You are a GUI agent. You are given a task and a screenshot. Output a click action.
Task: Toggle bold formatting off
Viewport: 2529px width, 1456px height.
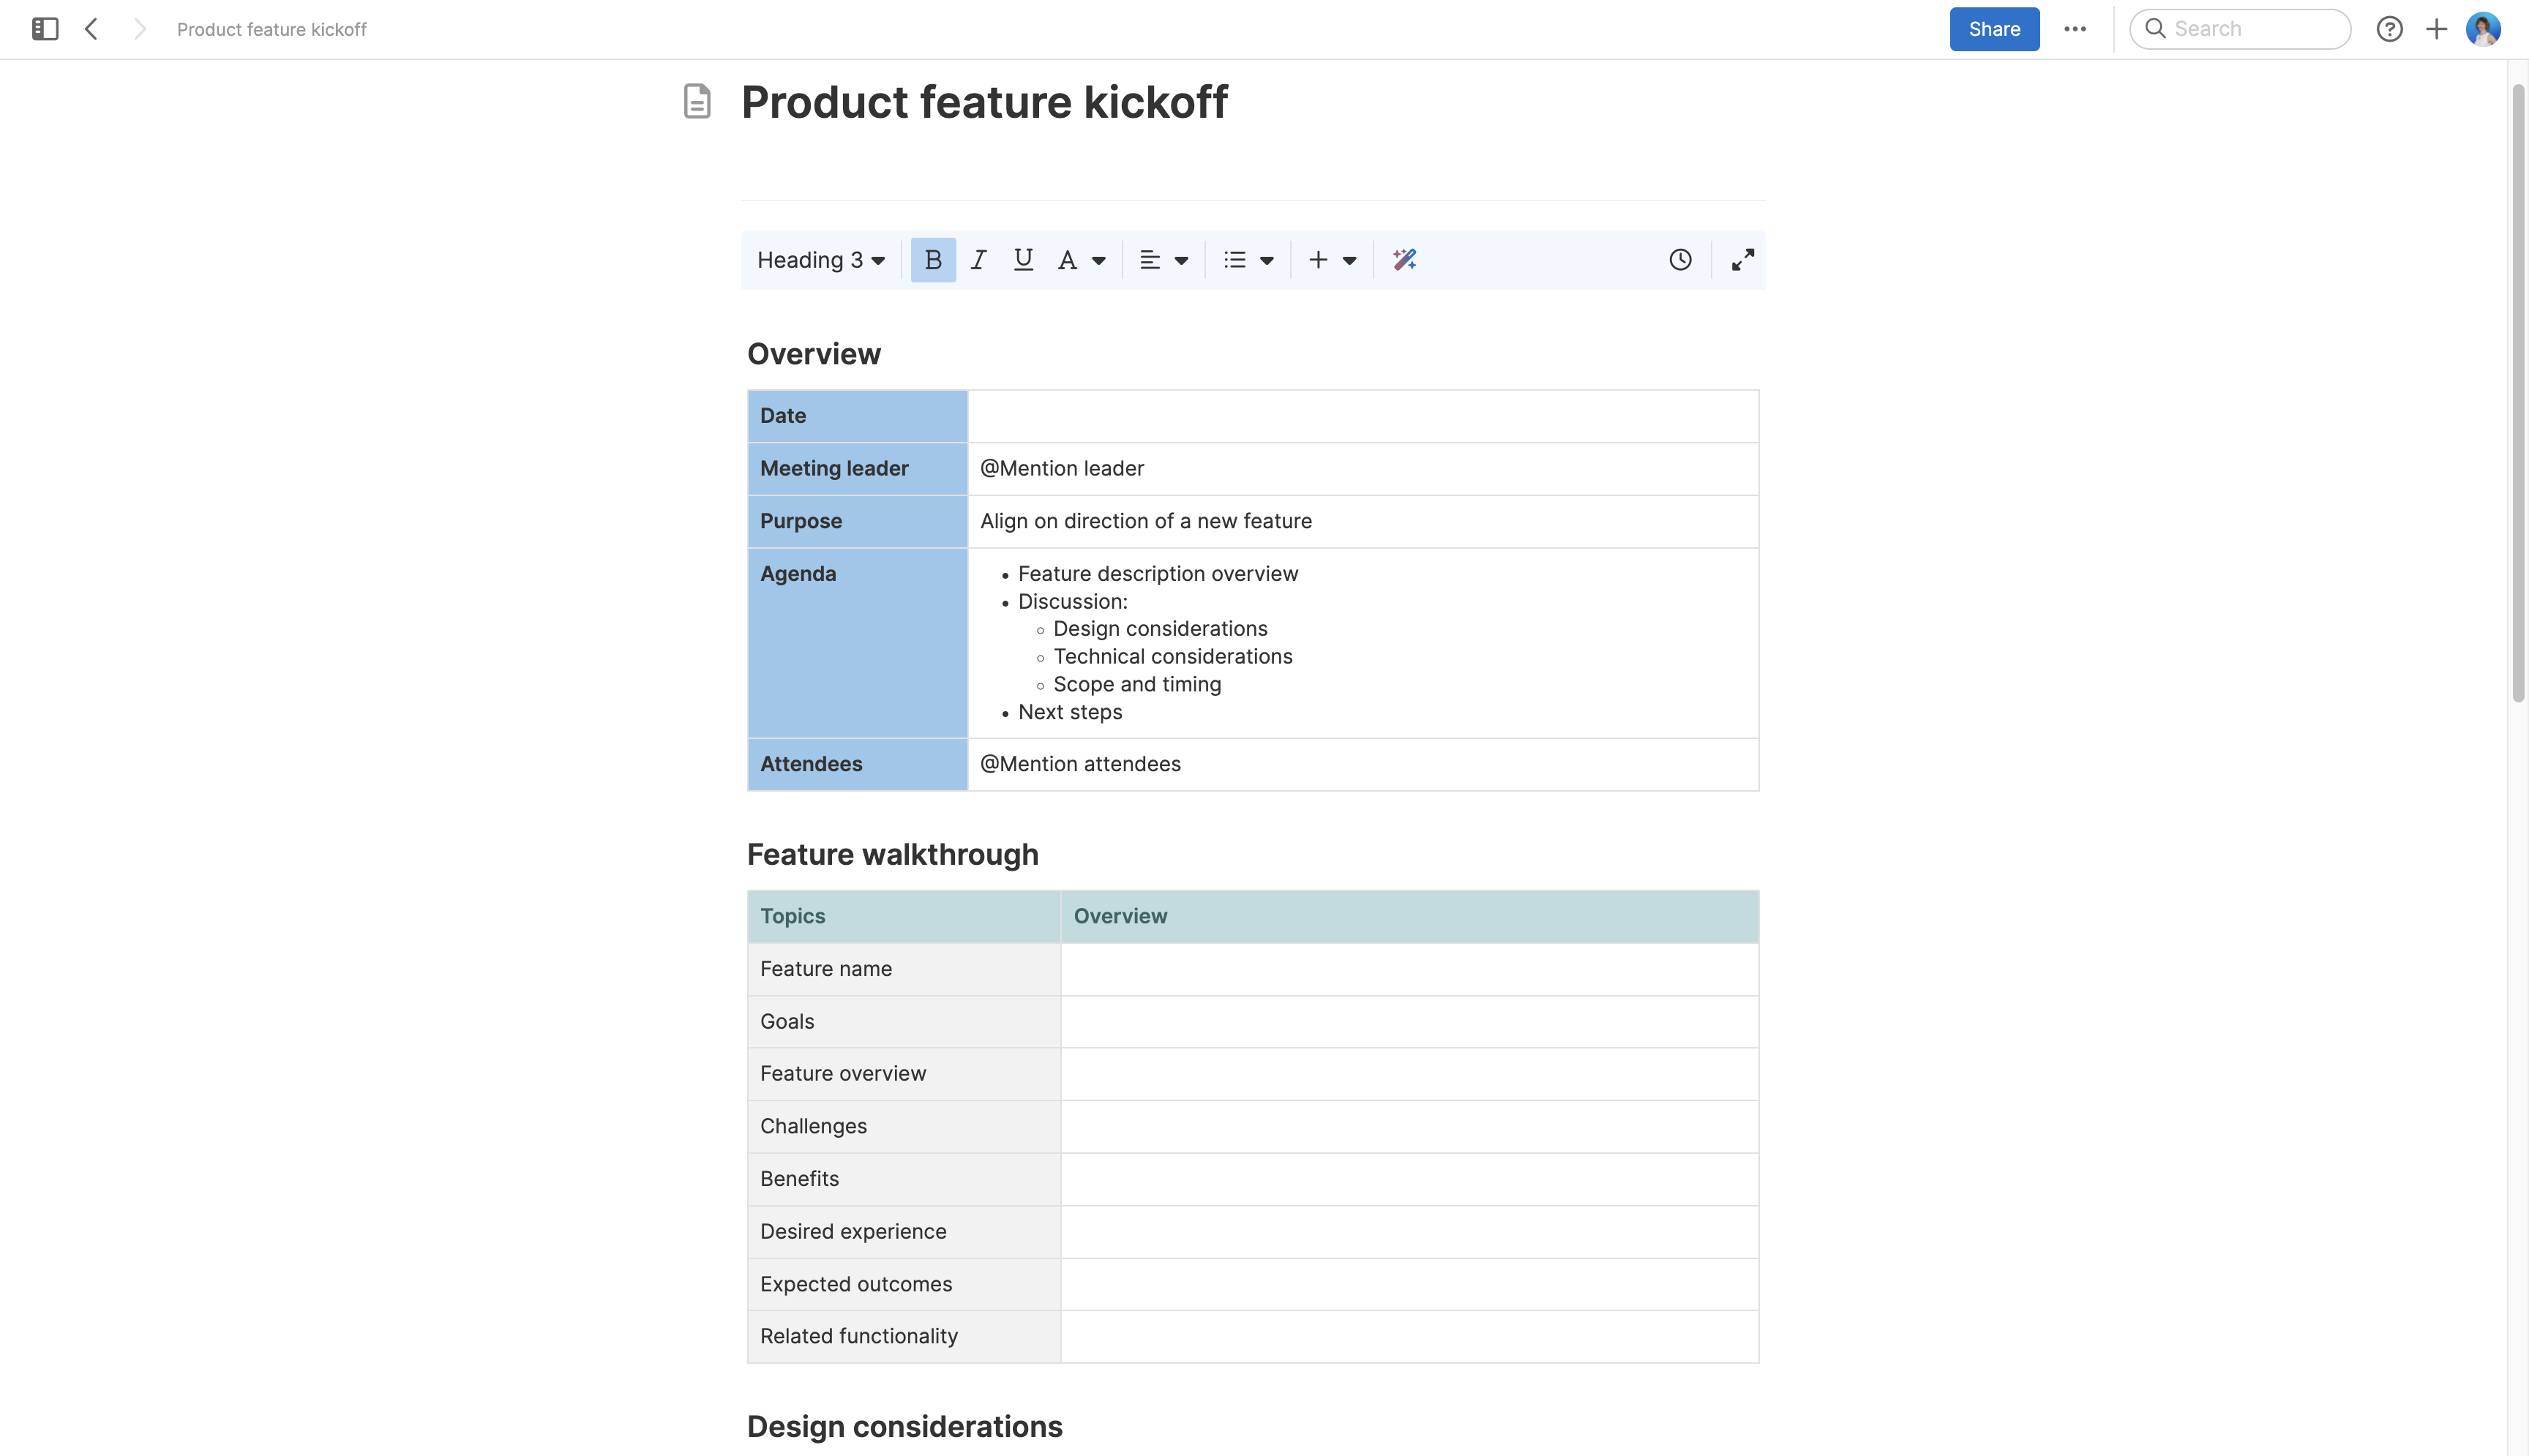tap(932, 259)
